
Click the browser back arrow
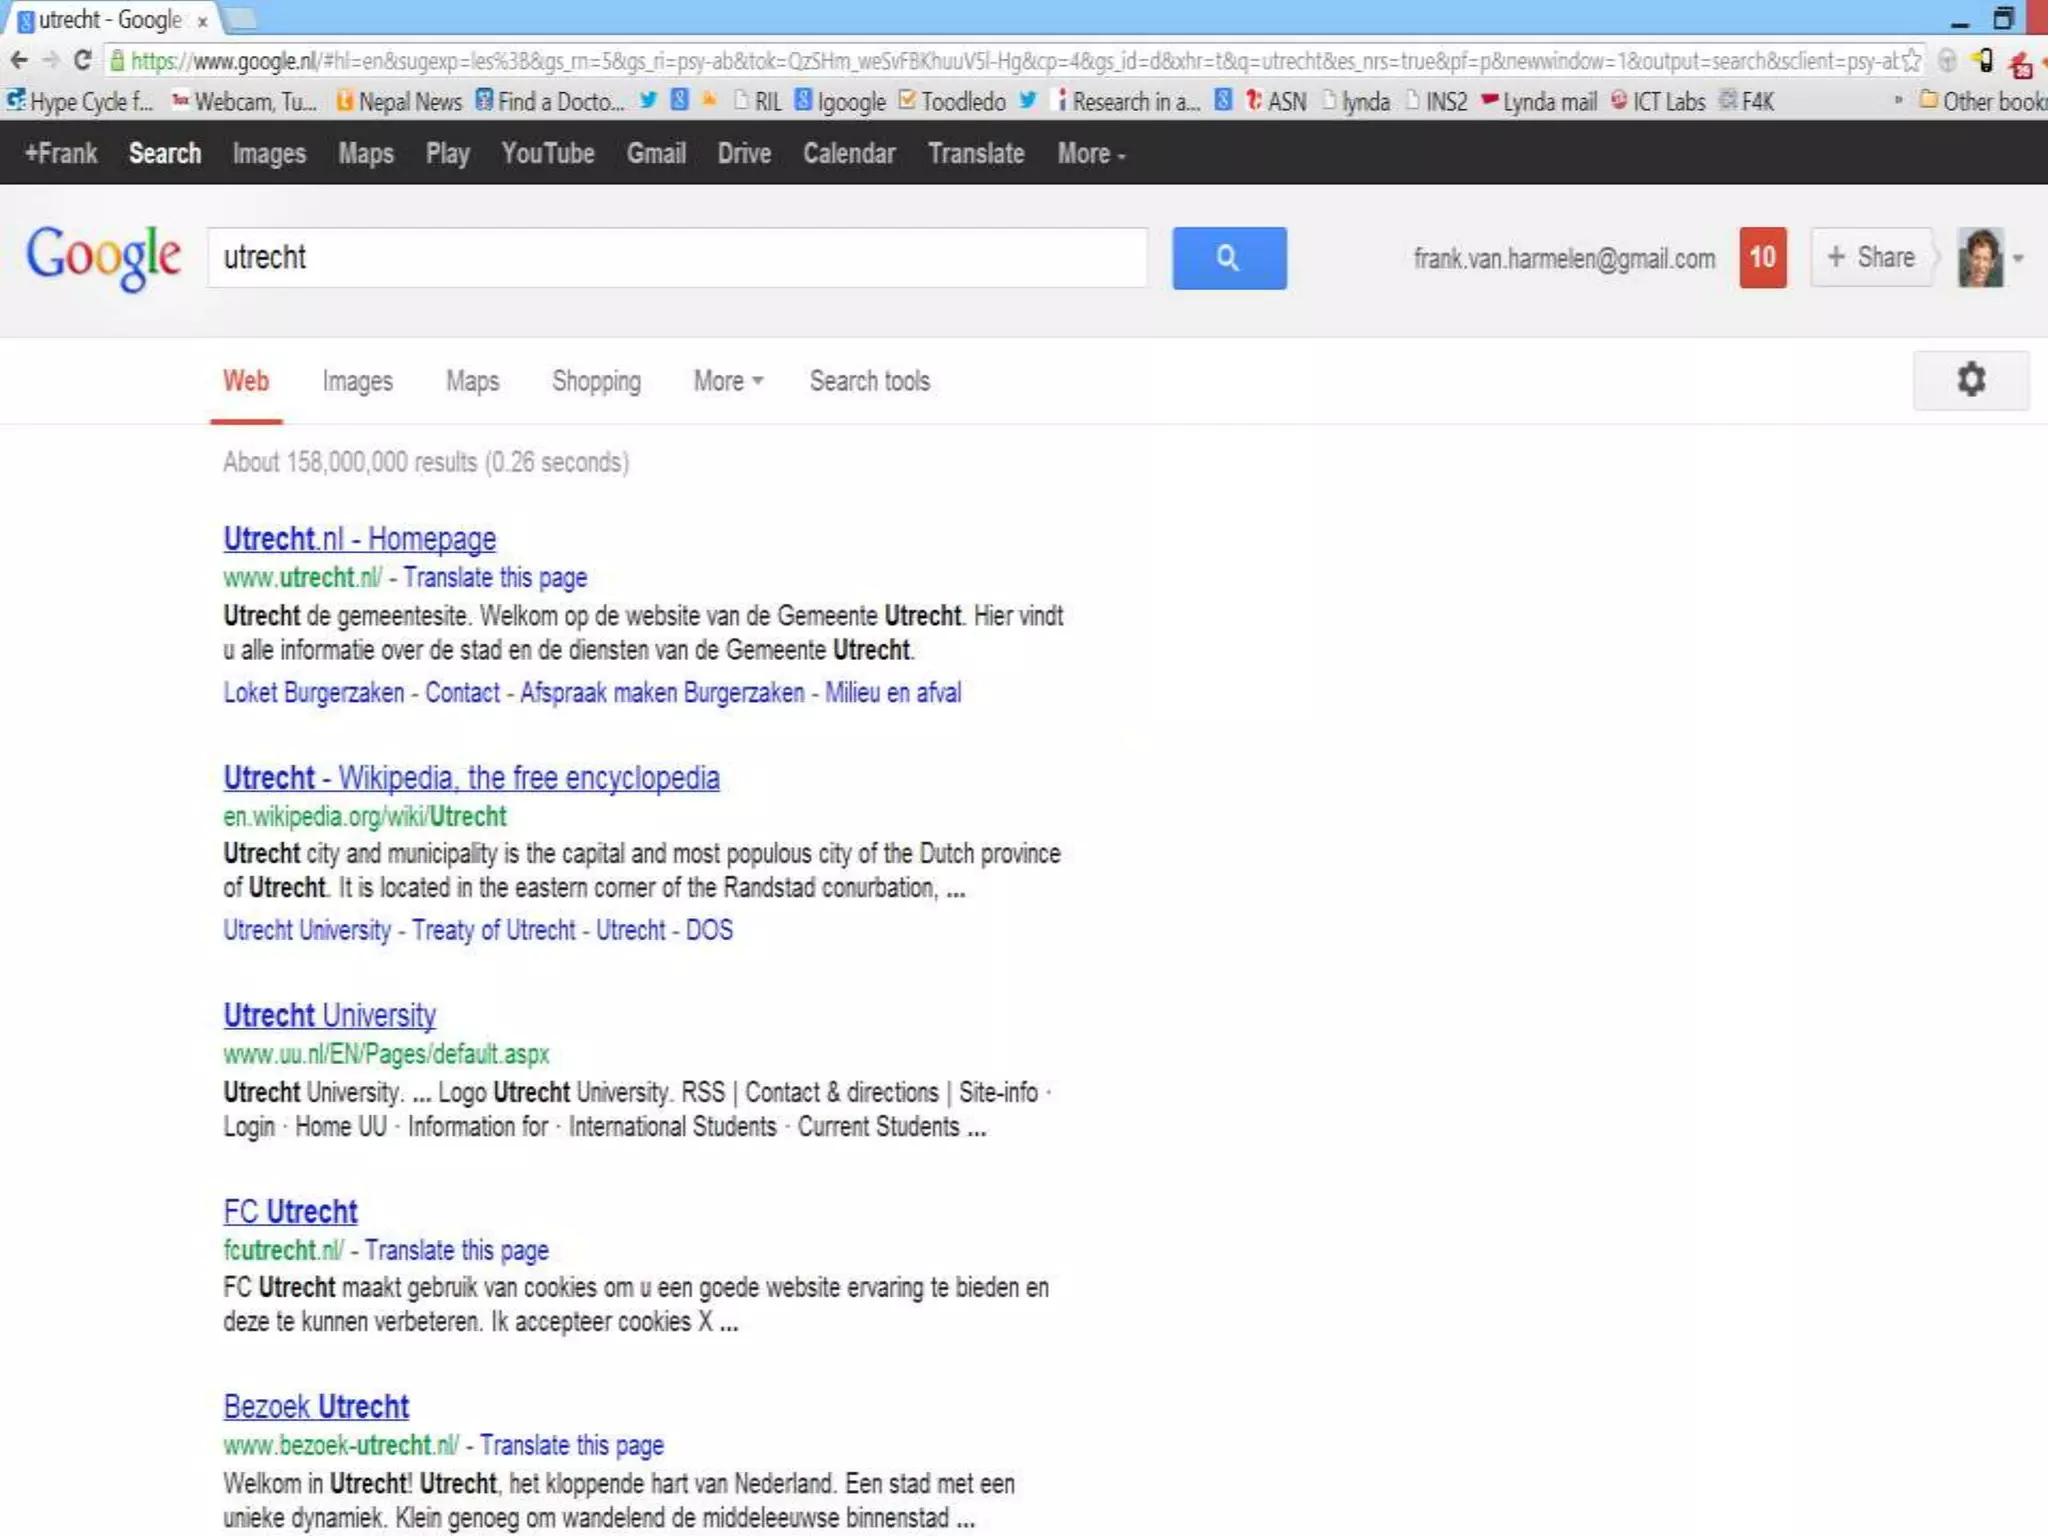18,60
